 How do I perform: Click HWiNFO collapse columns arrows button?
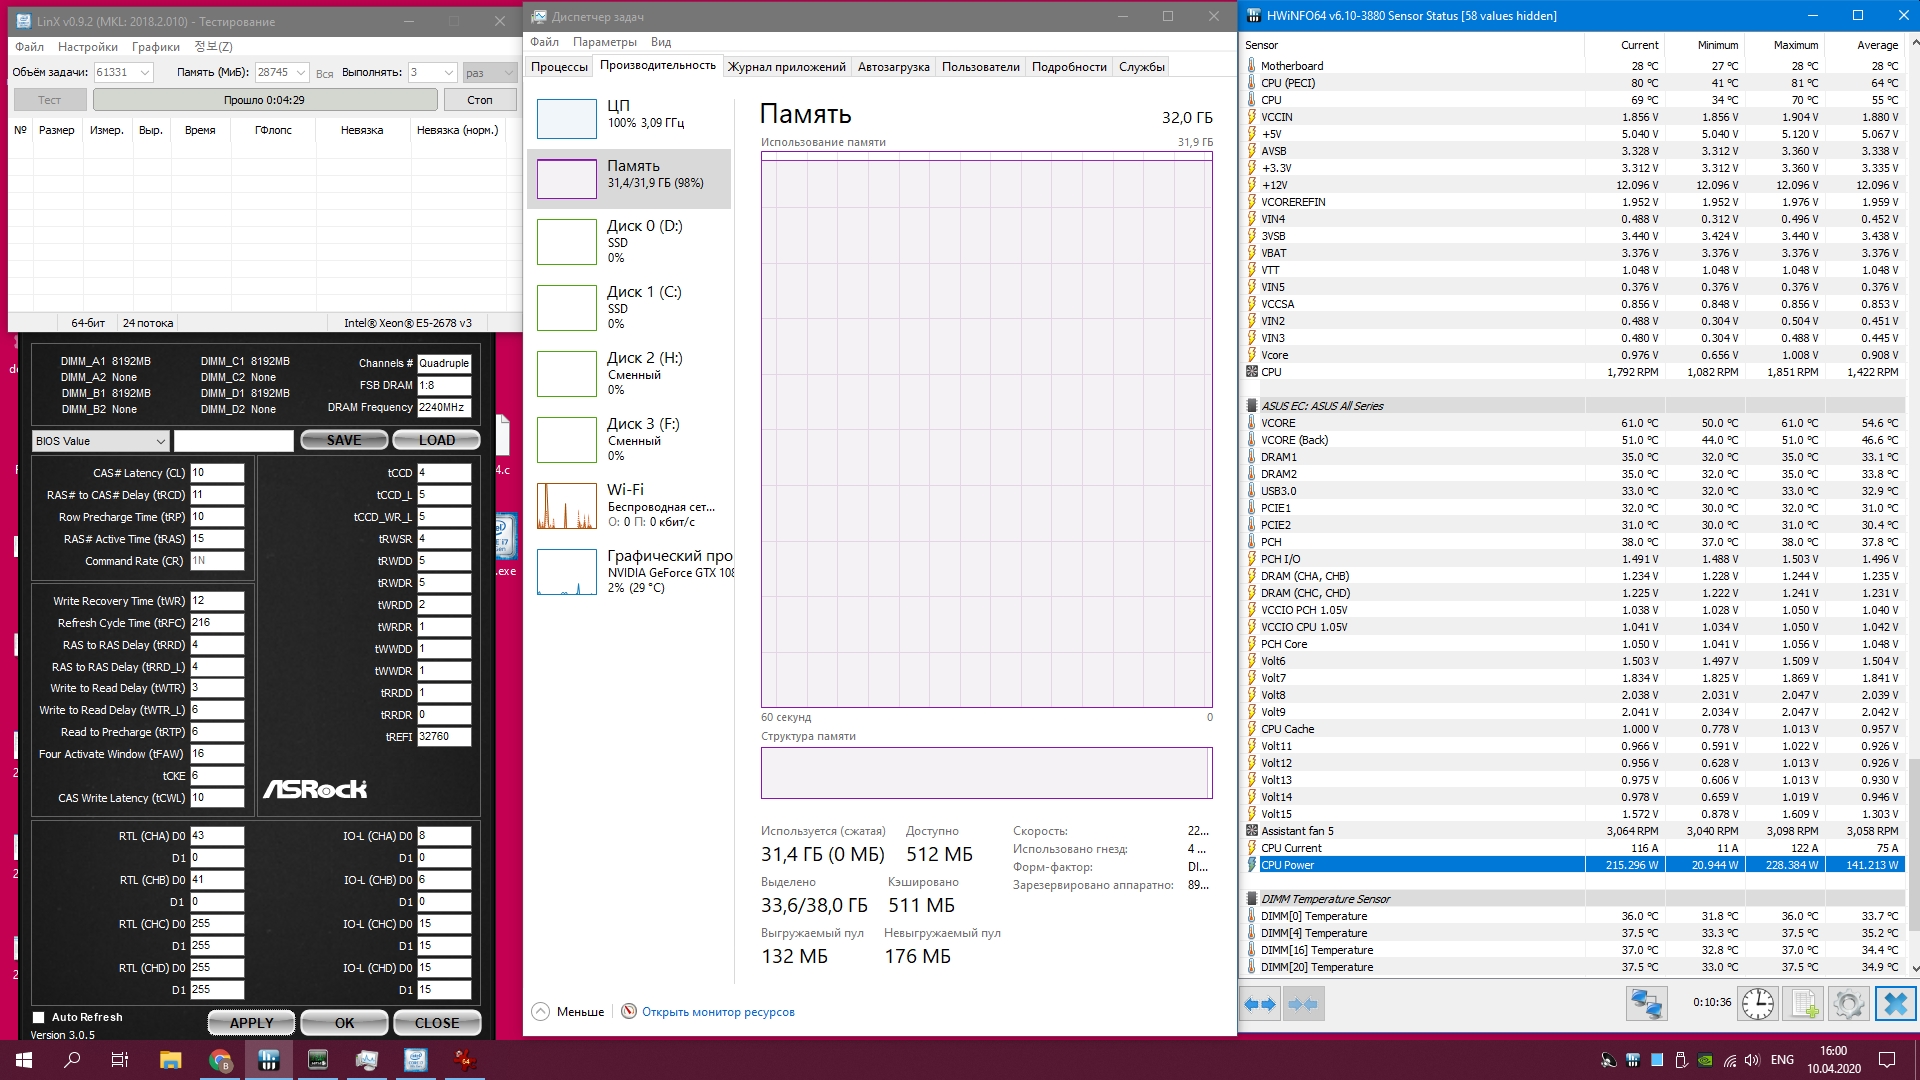[x=1303, y=1004]
